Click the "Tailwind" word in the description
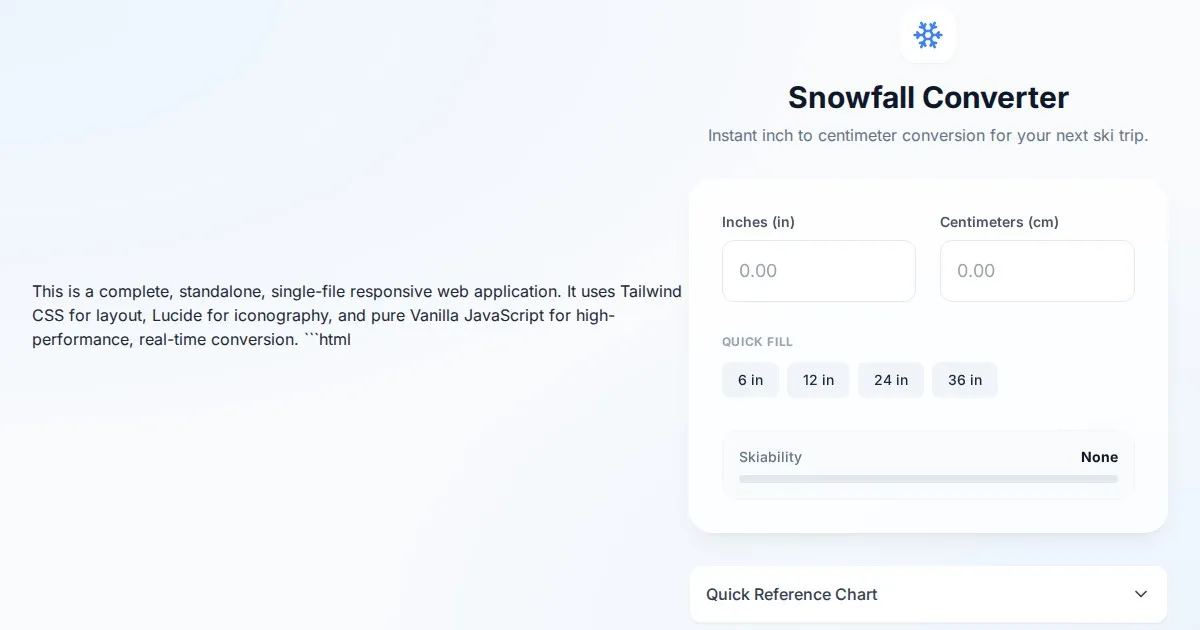 pos(651,291)
